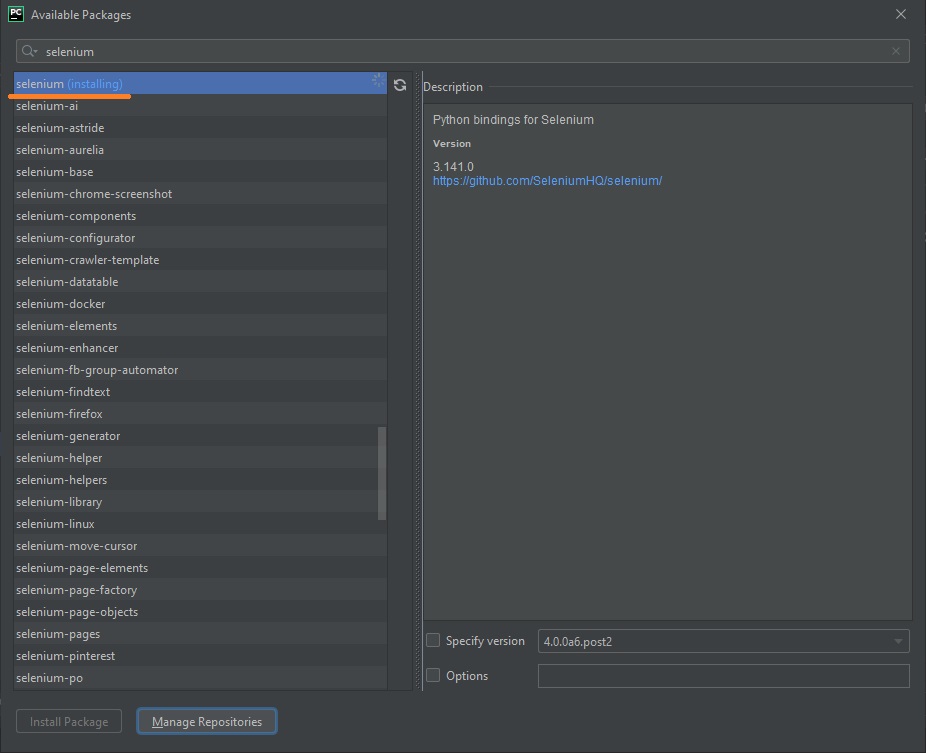The image size is (926, 753).
Task: Select selenium-page-objects package
Action: pos(200,612)
